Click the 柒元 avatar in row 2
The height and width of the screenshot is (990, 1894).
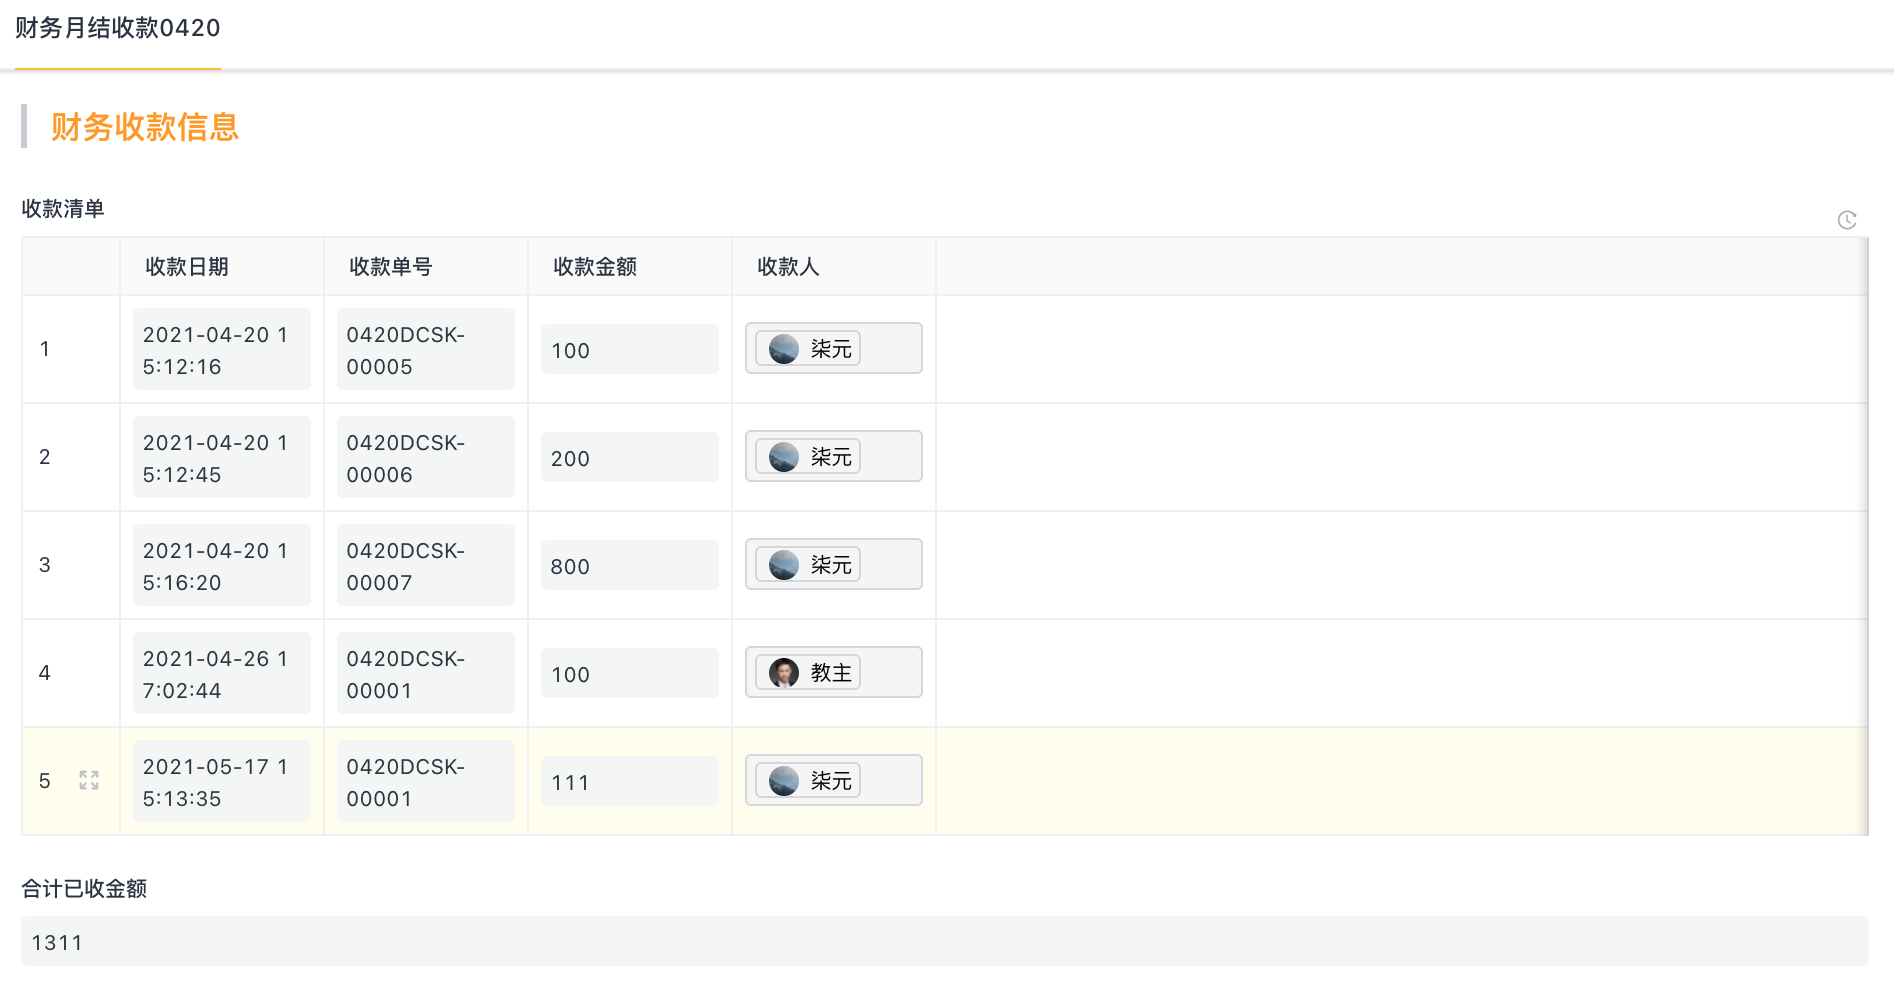point(784,457)
